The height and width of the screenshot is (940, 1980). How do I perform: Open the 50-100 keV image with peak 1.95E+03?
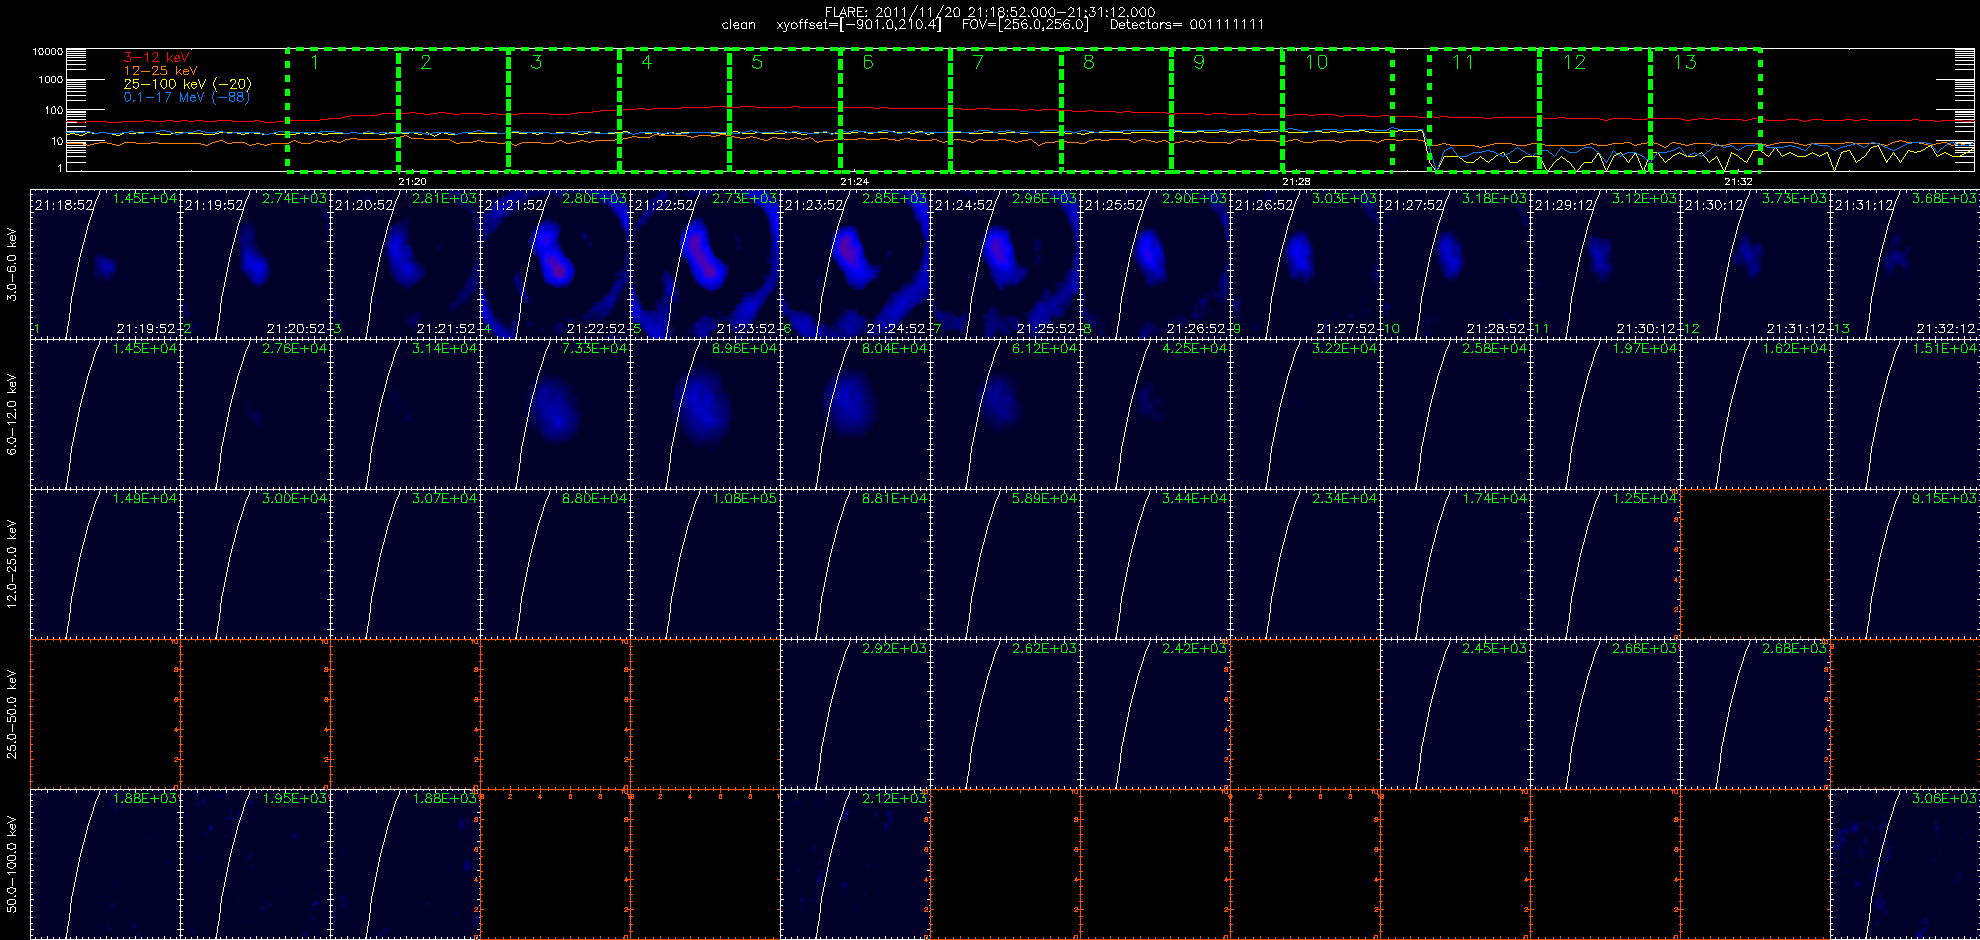[256, 864]
